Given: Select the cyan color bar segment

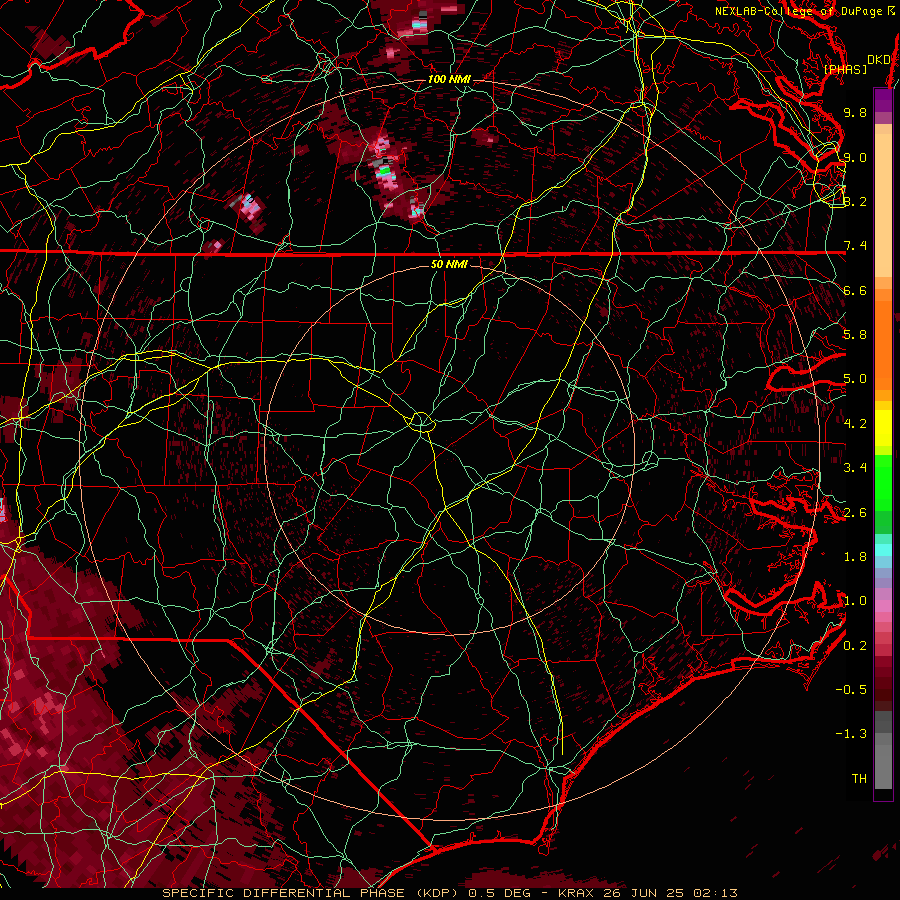Looking at the screenshot, I should pos(883,550).
